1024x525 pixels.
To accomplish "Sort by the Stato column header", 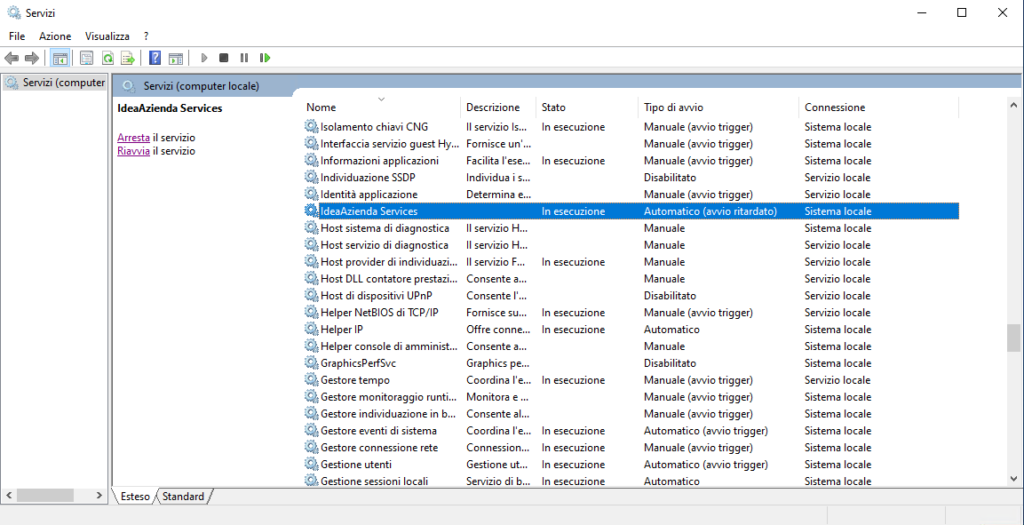I will [x=587, y=107].
